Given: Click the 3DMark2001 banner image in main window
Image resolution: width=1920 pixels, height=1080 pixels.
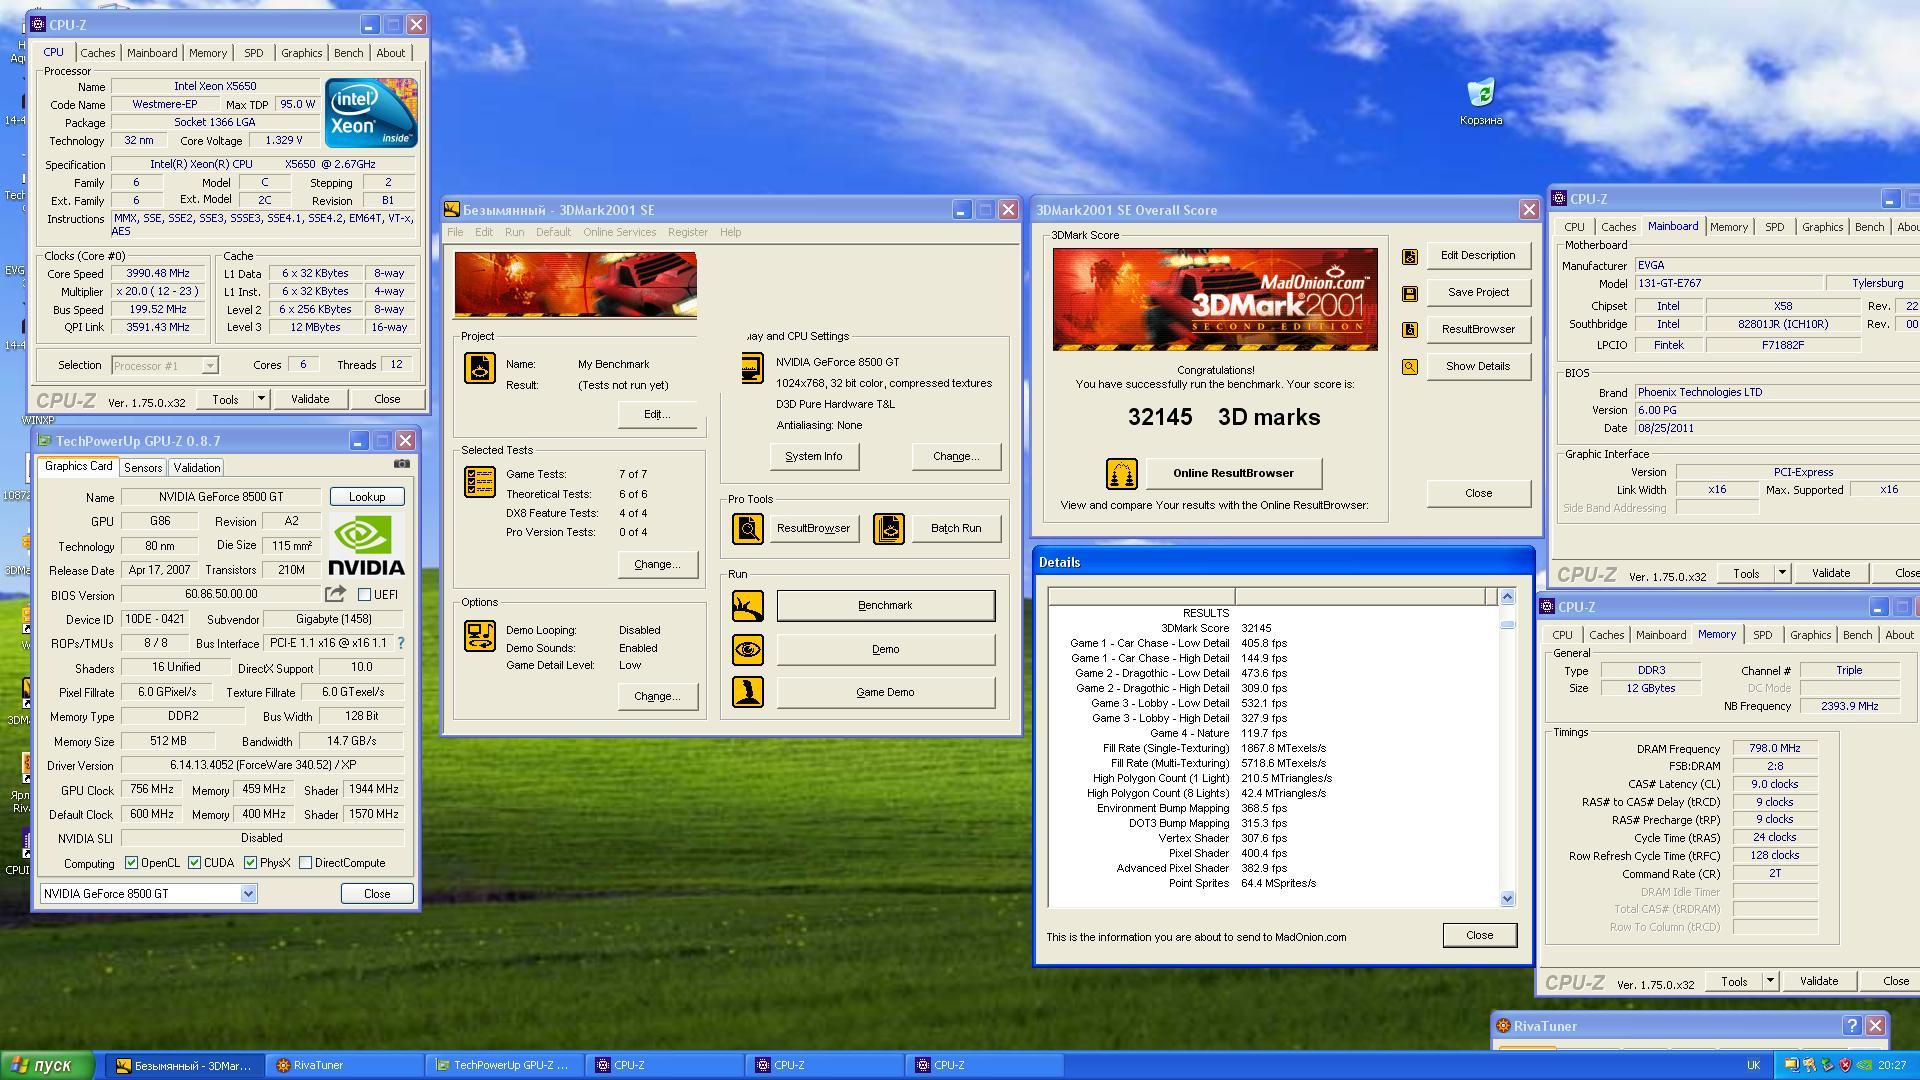Looking at the screenshot, I should [x=576, y=284].
